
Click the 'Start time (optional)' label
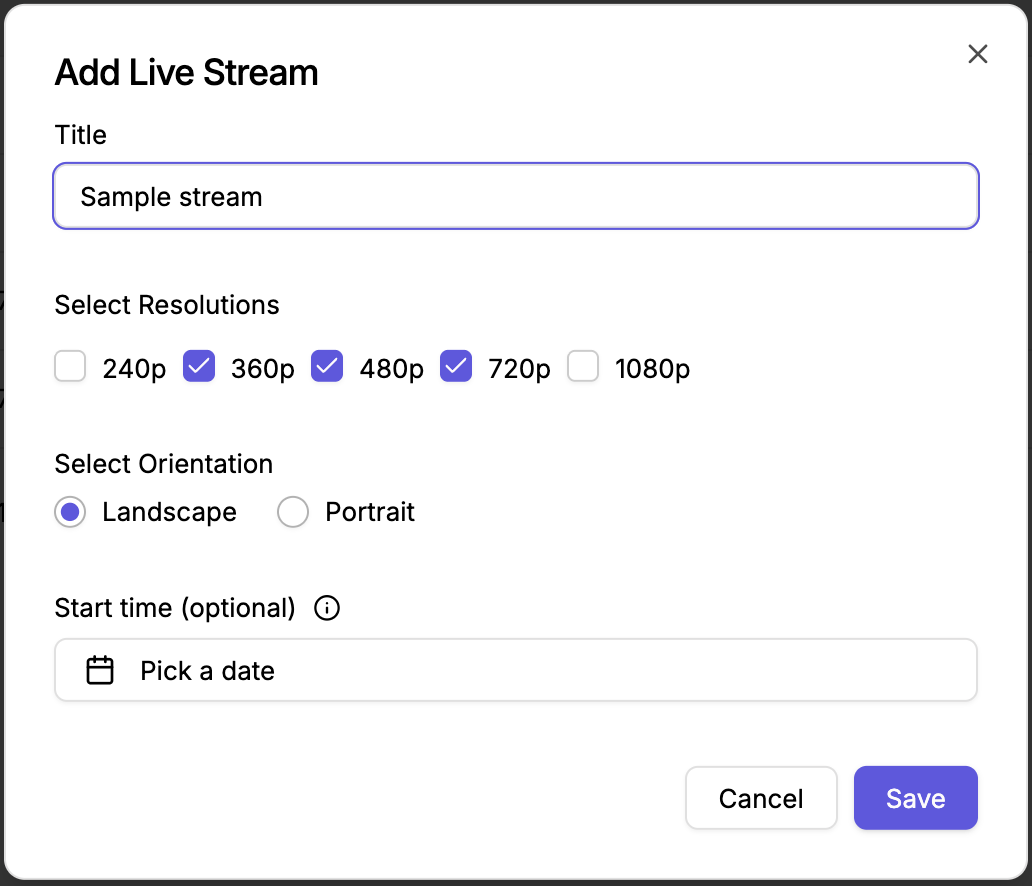point(175,608)
